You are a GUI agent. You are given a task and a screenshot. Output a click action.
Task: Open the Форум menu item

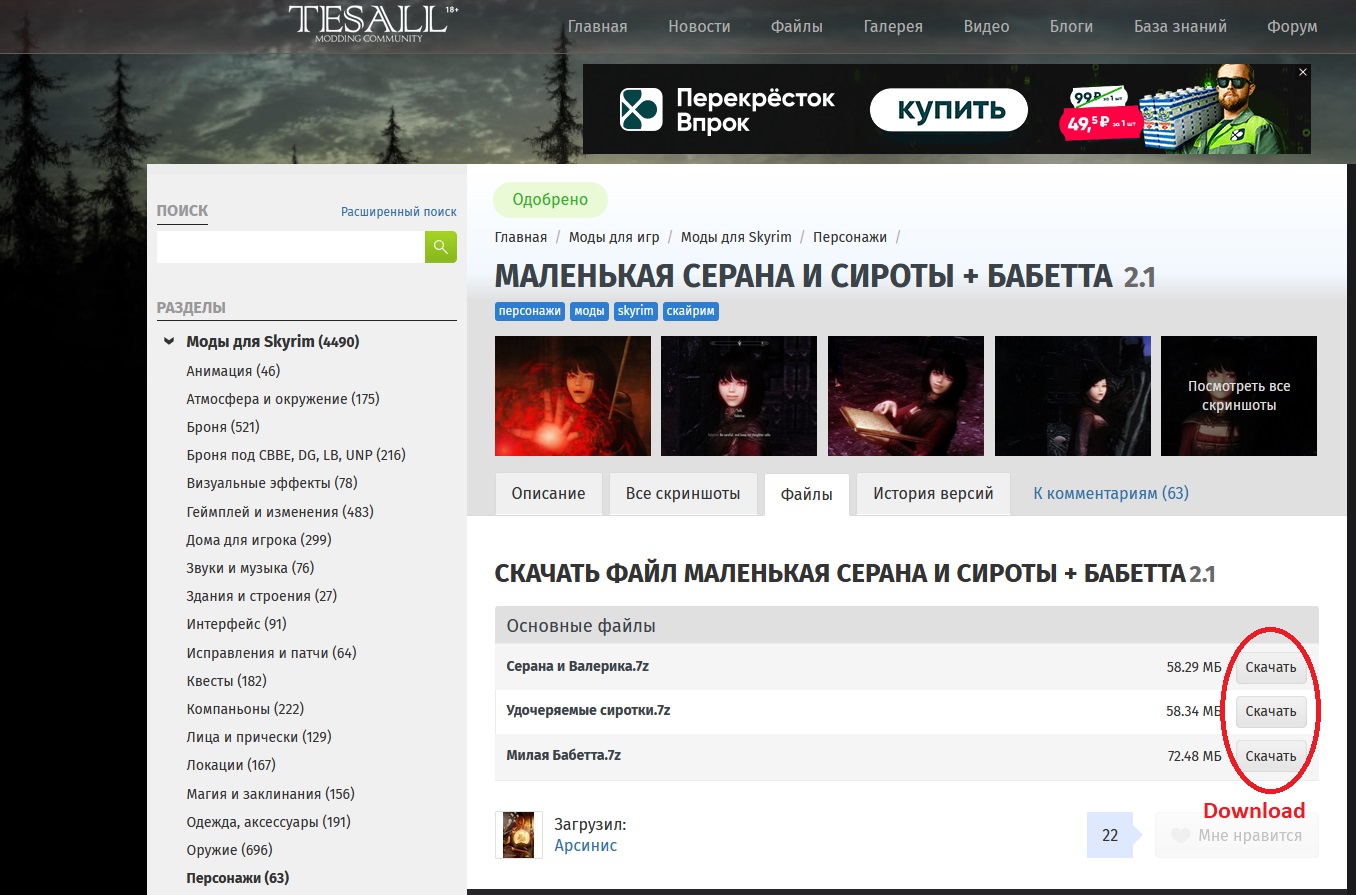[1292, 27]
